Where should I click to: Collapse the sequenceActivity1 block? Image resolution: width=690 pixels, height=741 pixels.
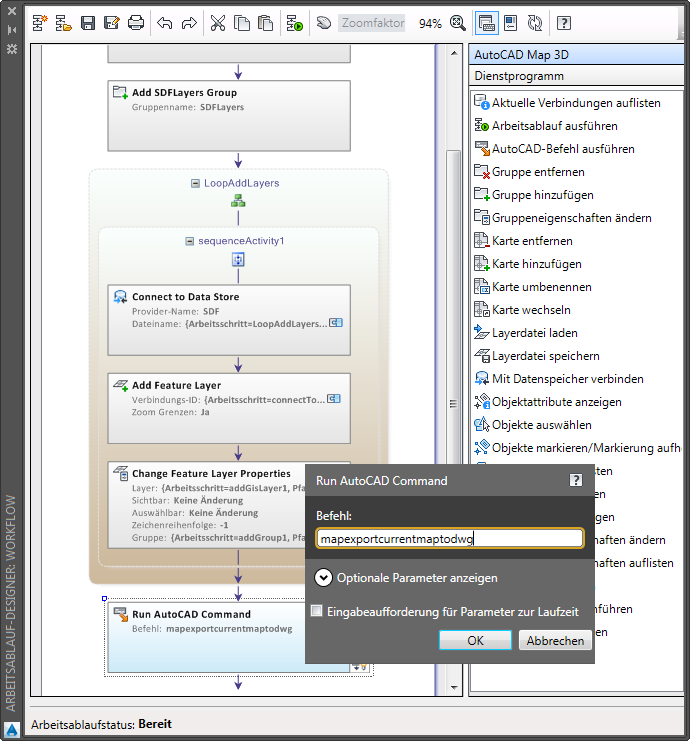click(190, 241)
